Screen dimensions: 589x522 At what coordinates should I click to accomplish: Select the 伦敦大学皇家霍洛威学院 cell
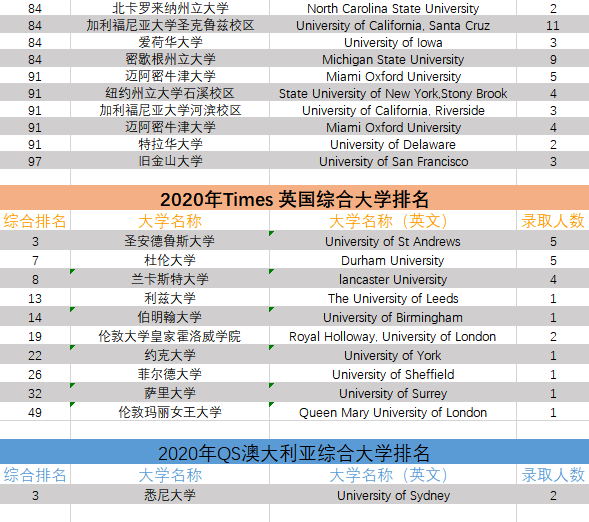click(x=170, y=336)
